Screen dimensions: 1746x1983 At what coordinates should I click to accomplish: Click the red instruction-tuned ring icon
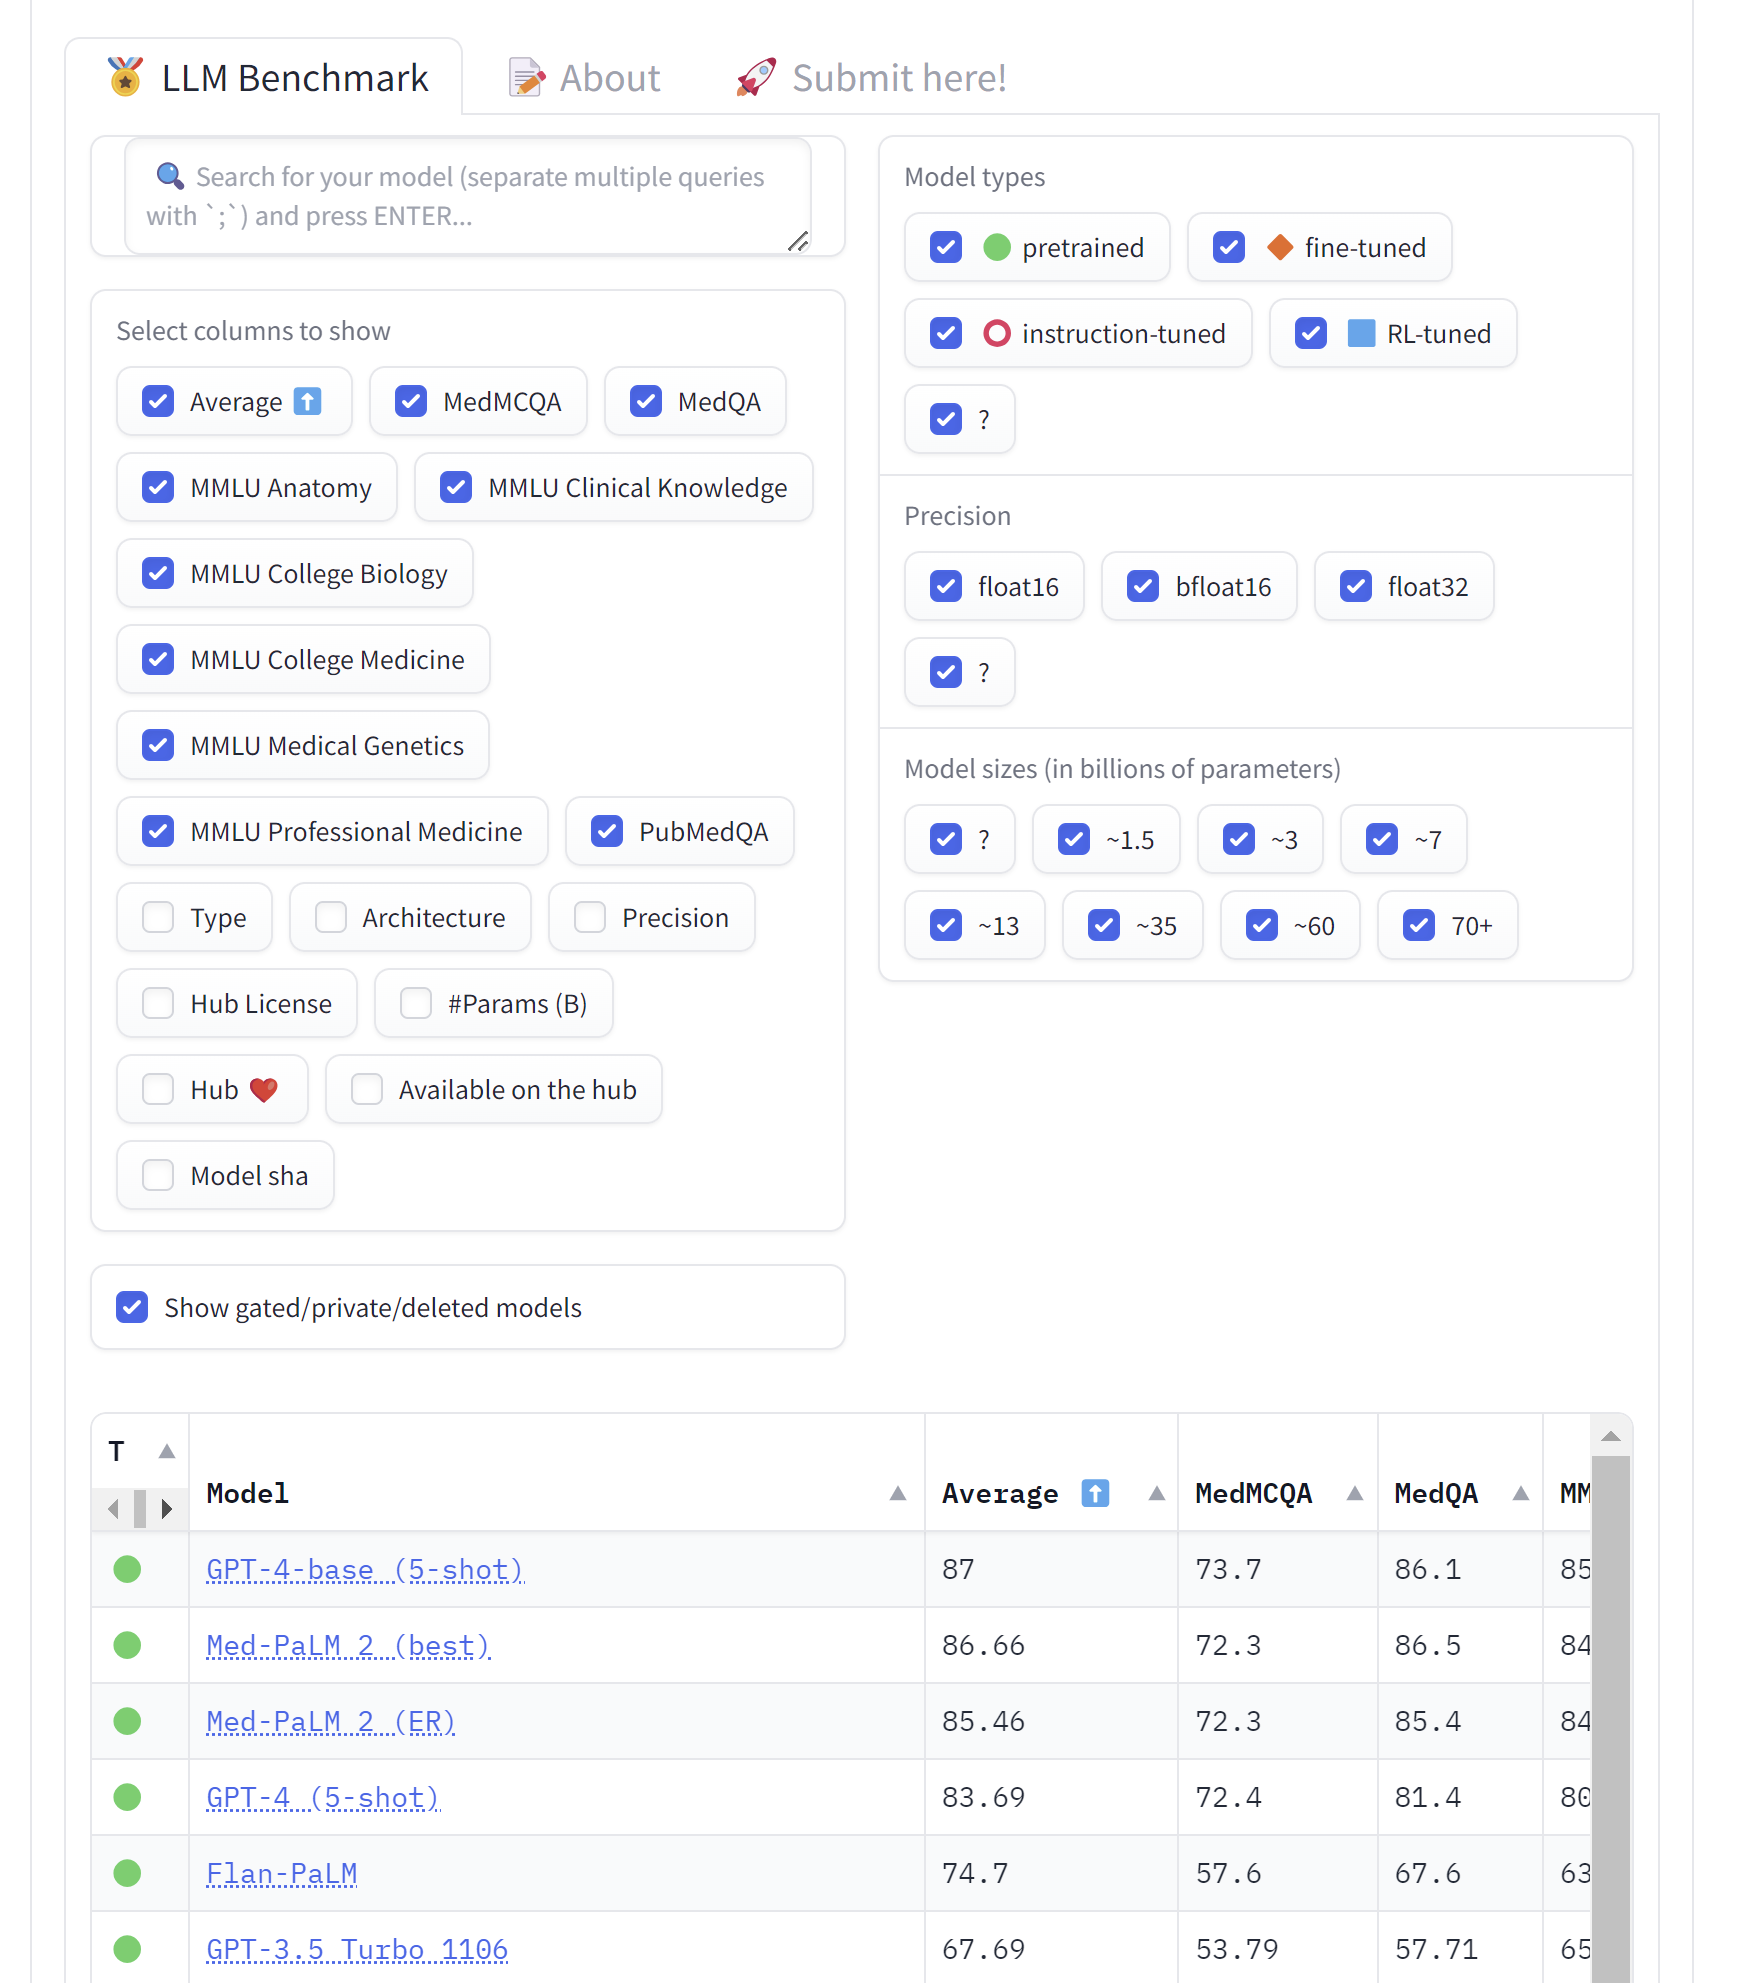point(997,333)
